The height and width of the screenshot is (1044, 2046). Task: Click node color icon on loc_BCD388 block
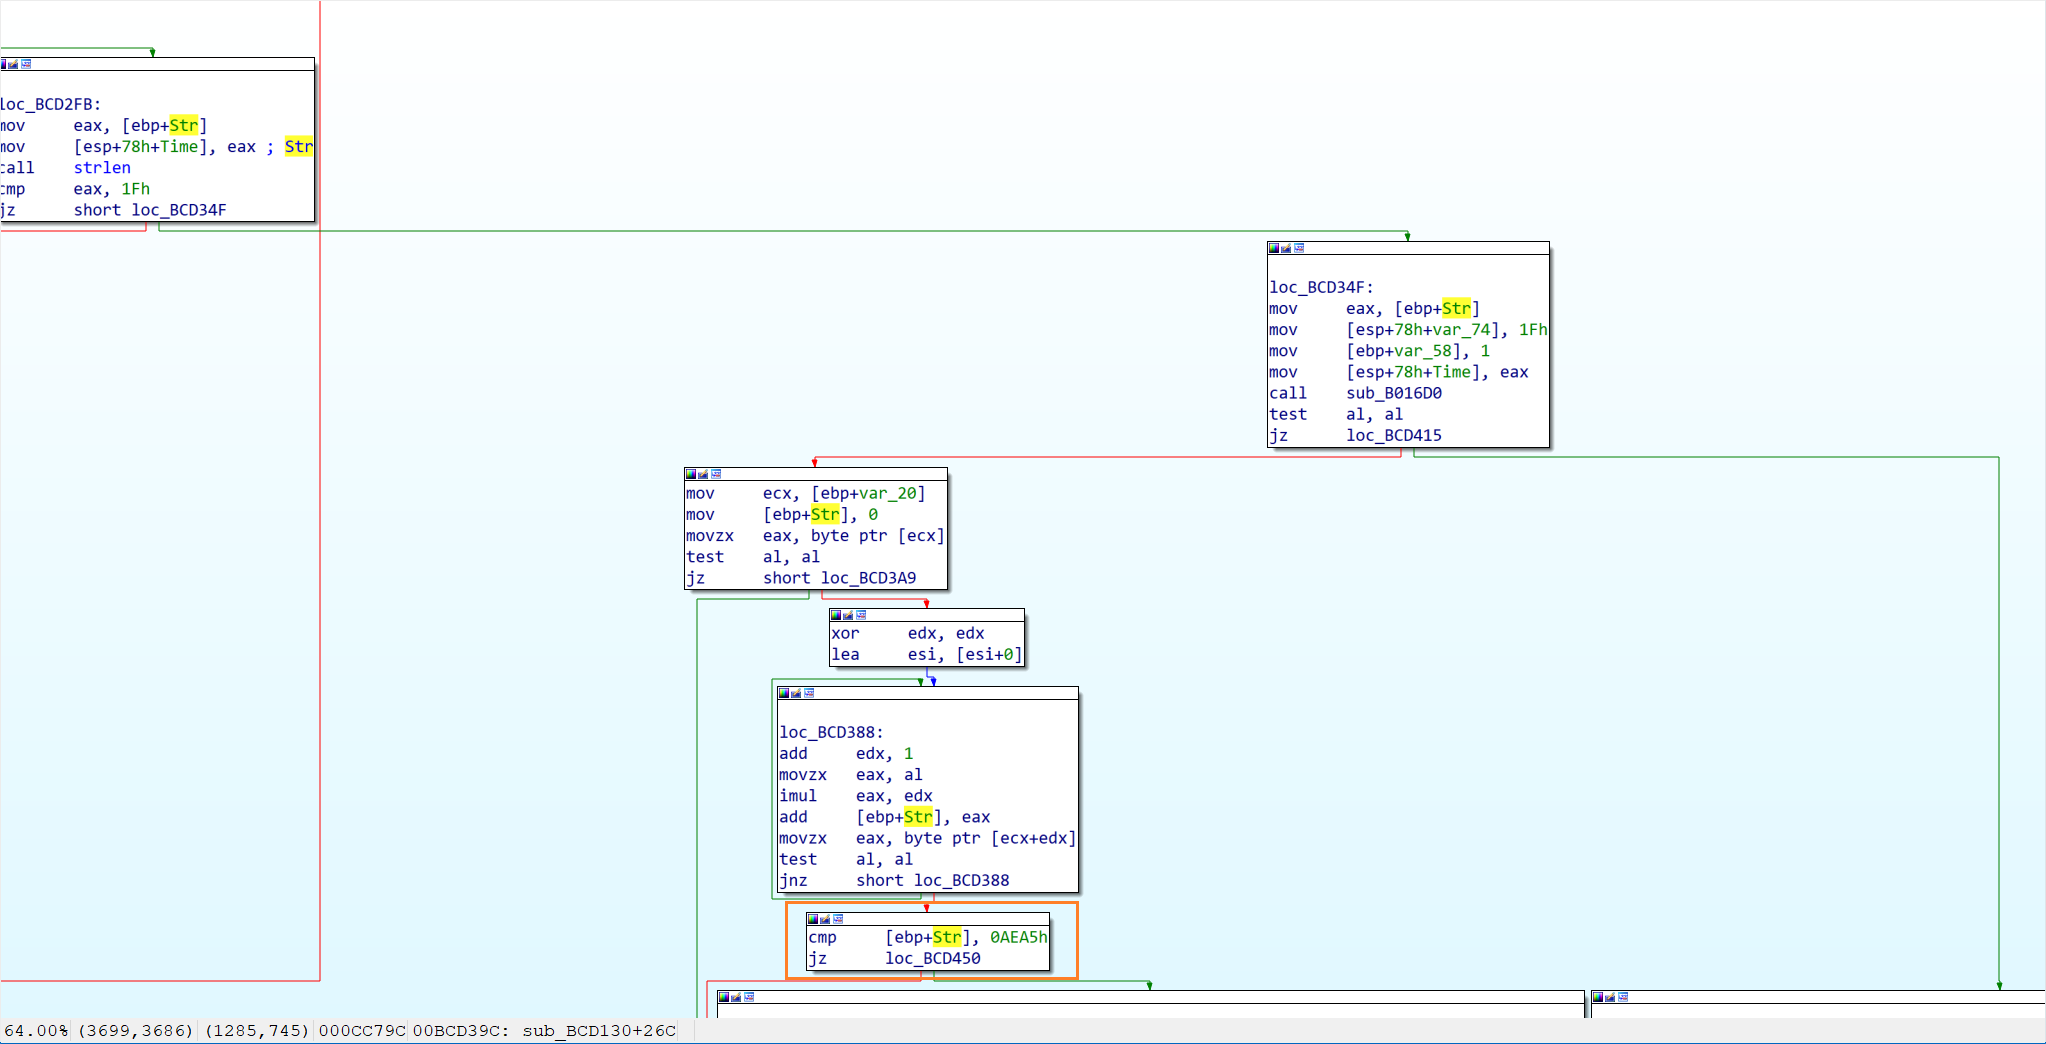[x=783, y=693]
